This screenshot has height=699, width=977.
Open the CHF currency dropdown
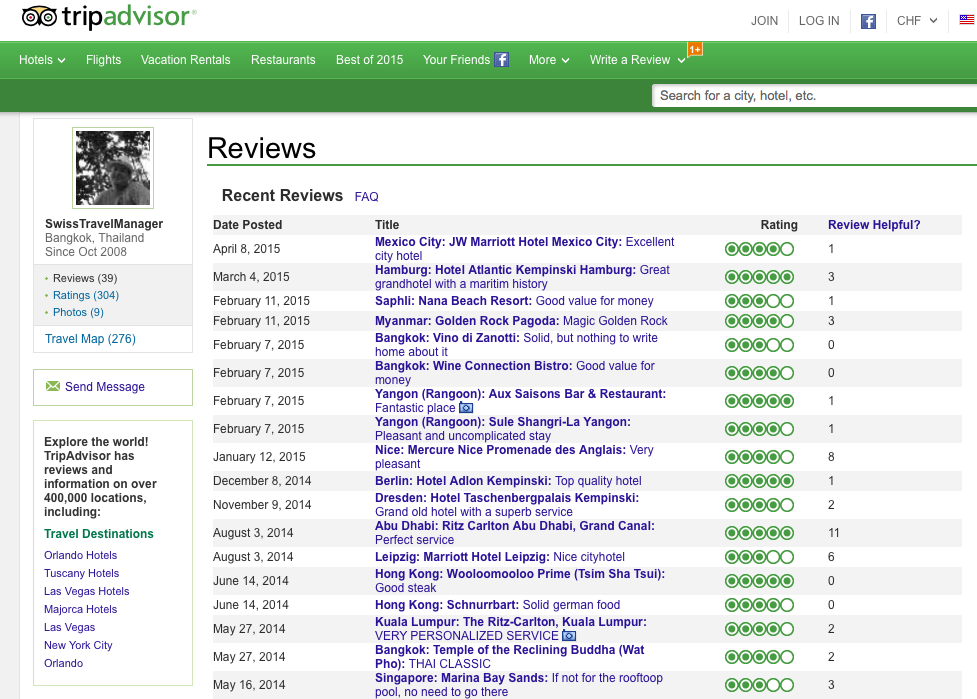point(916,21)
